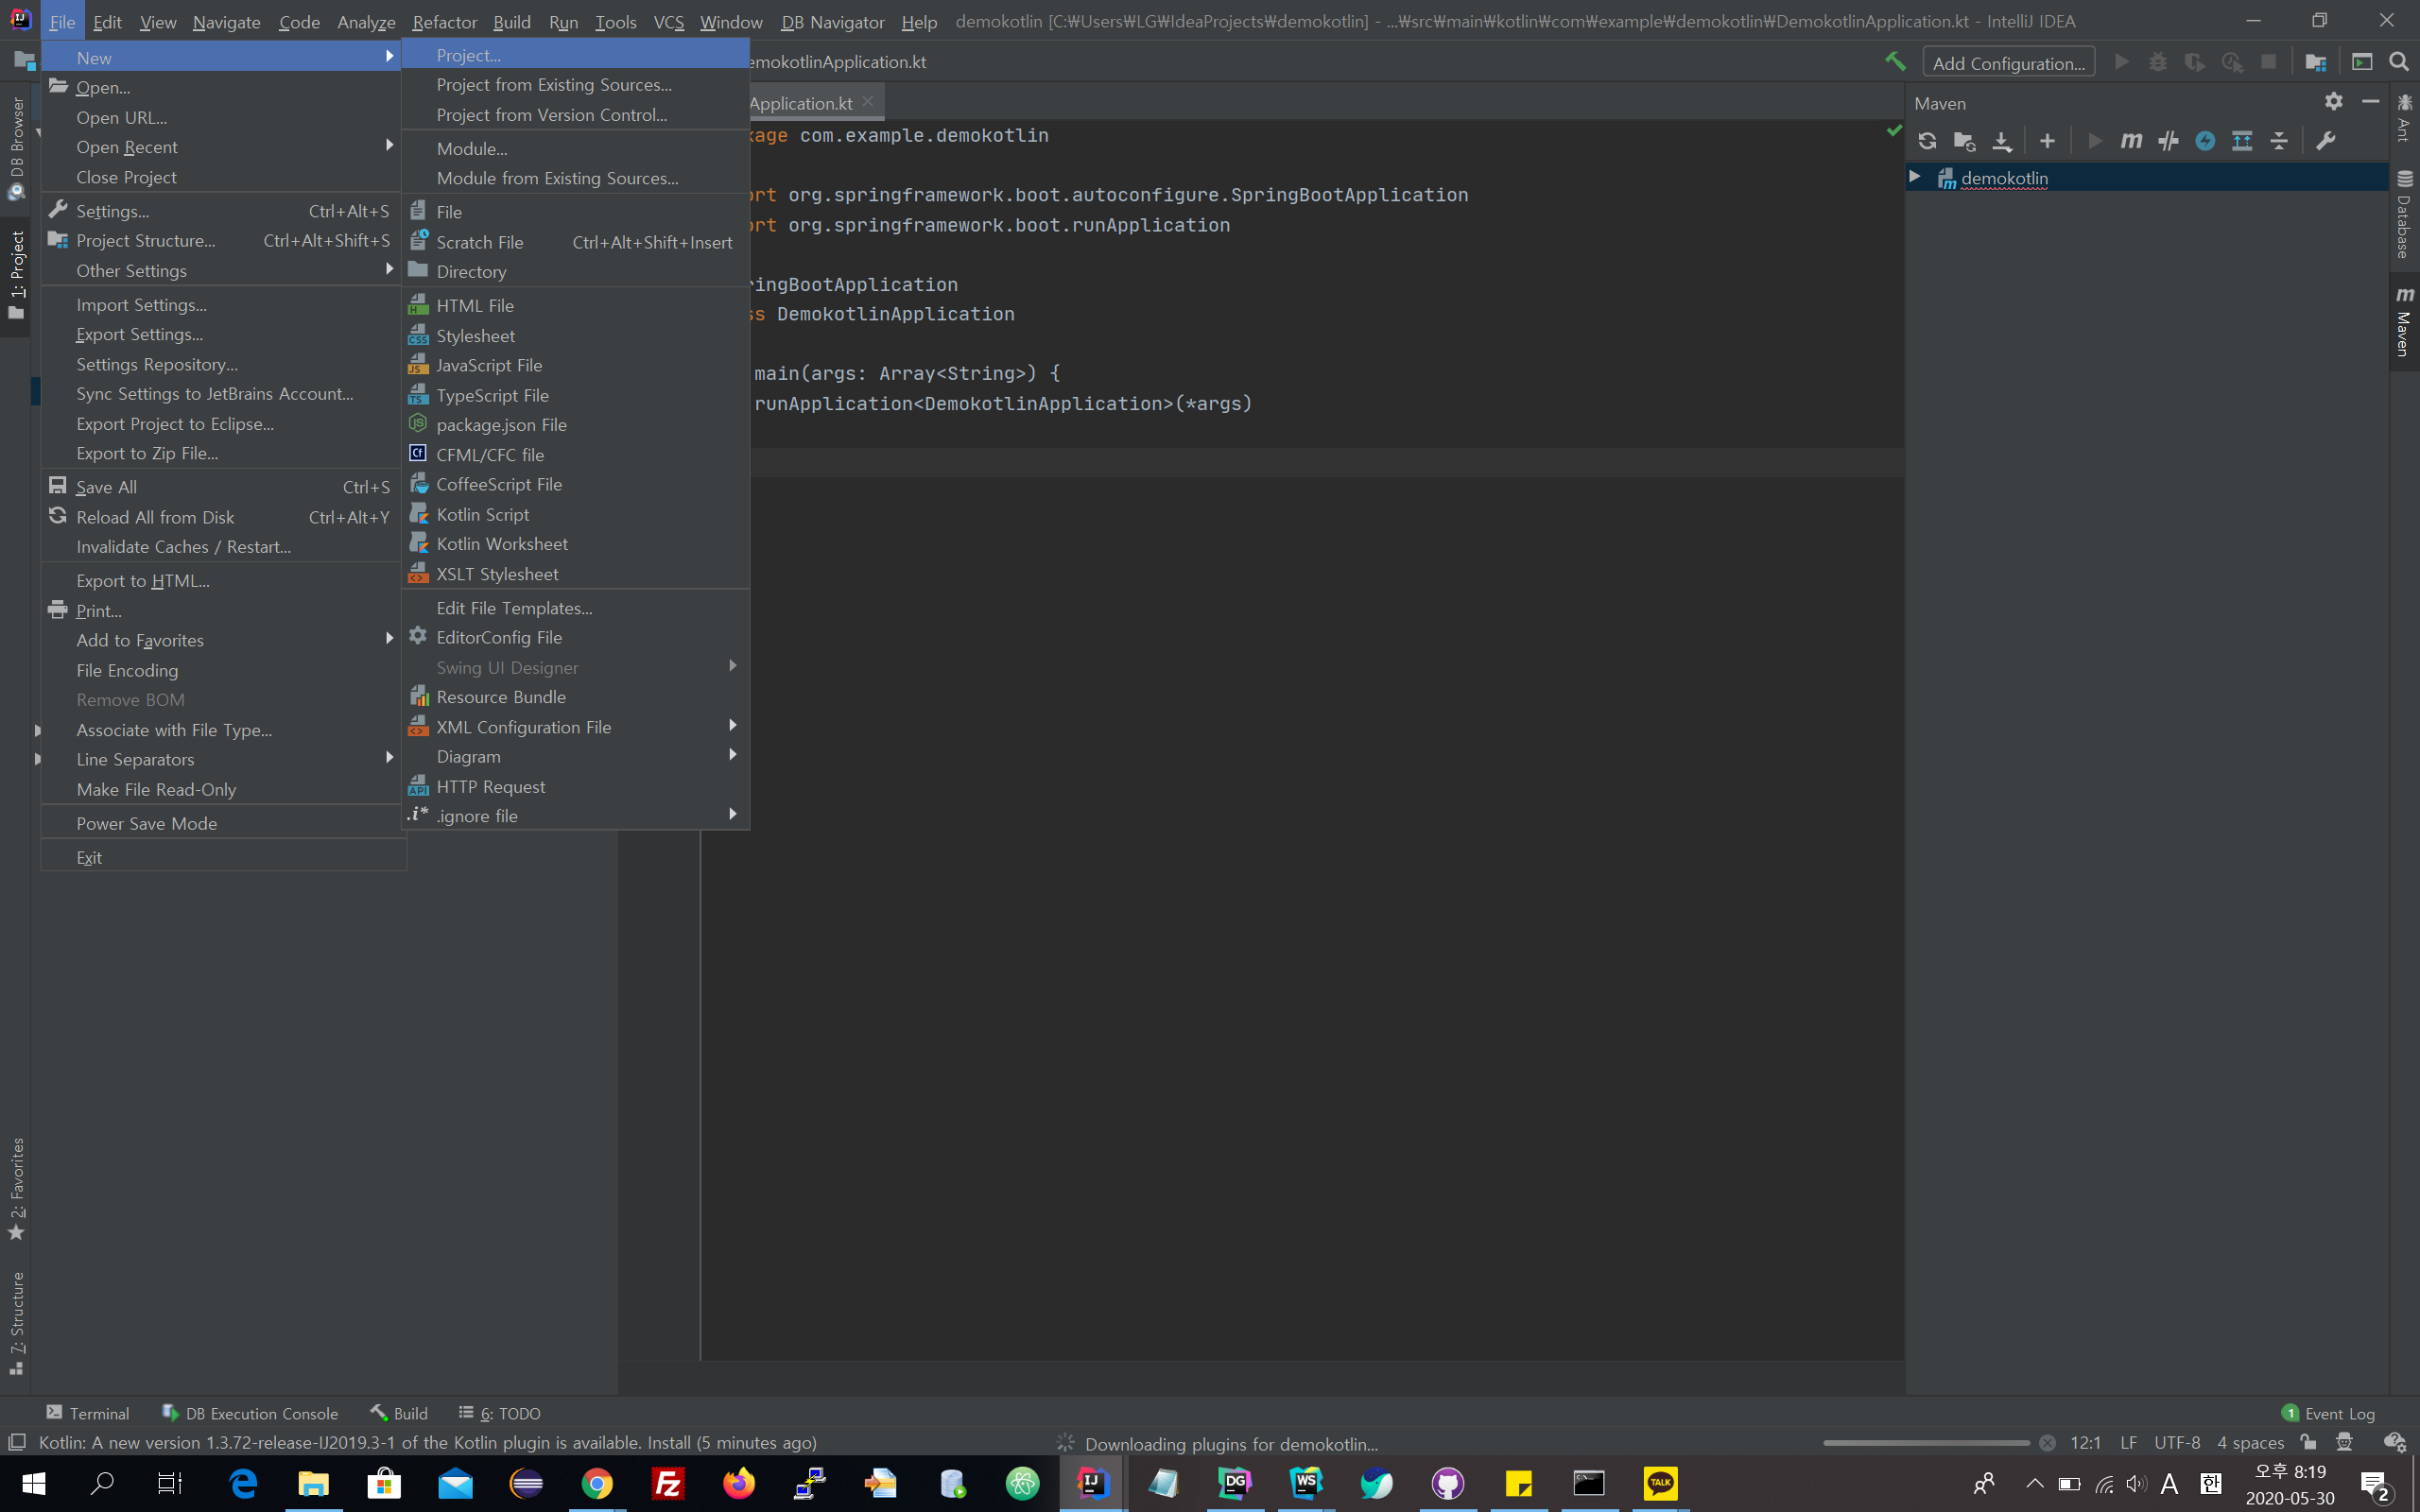Viewport: 2420px width, 1512px height.
Task: Select Kotlin Script from New submenu
Action: [x=483, y=514]
